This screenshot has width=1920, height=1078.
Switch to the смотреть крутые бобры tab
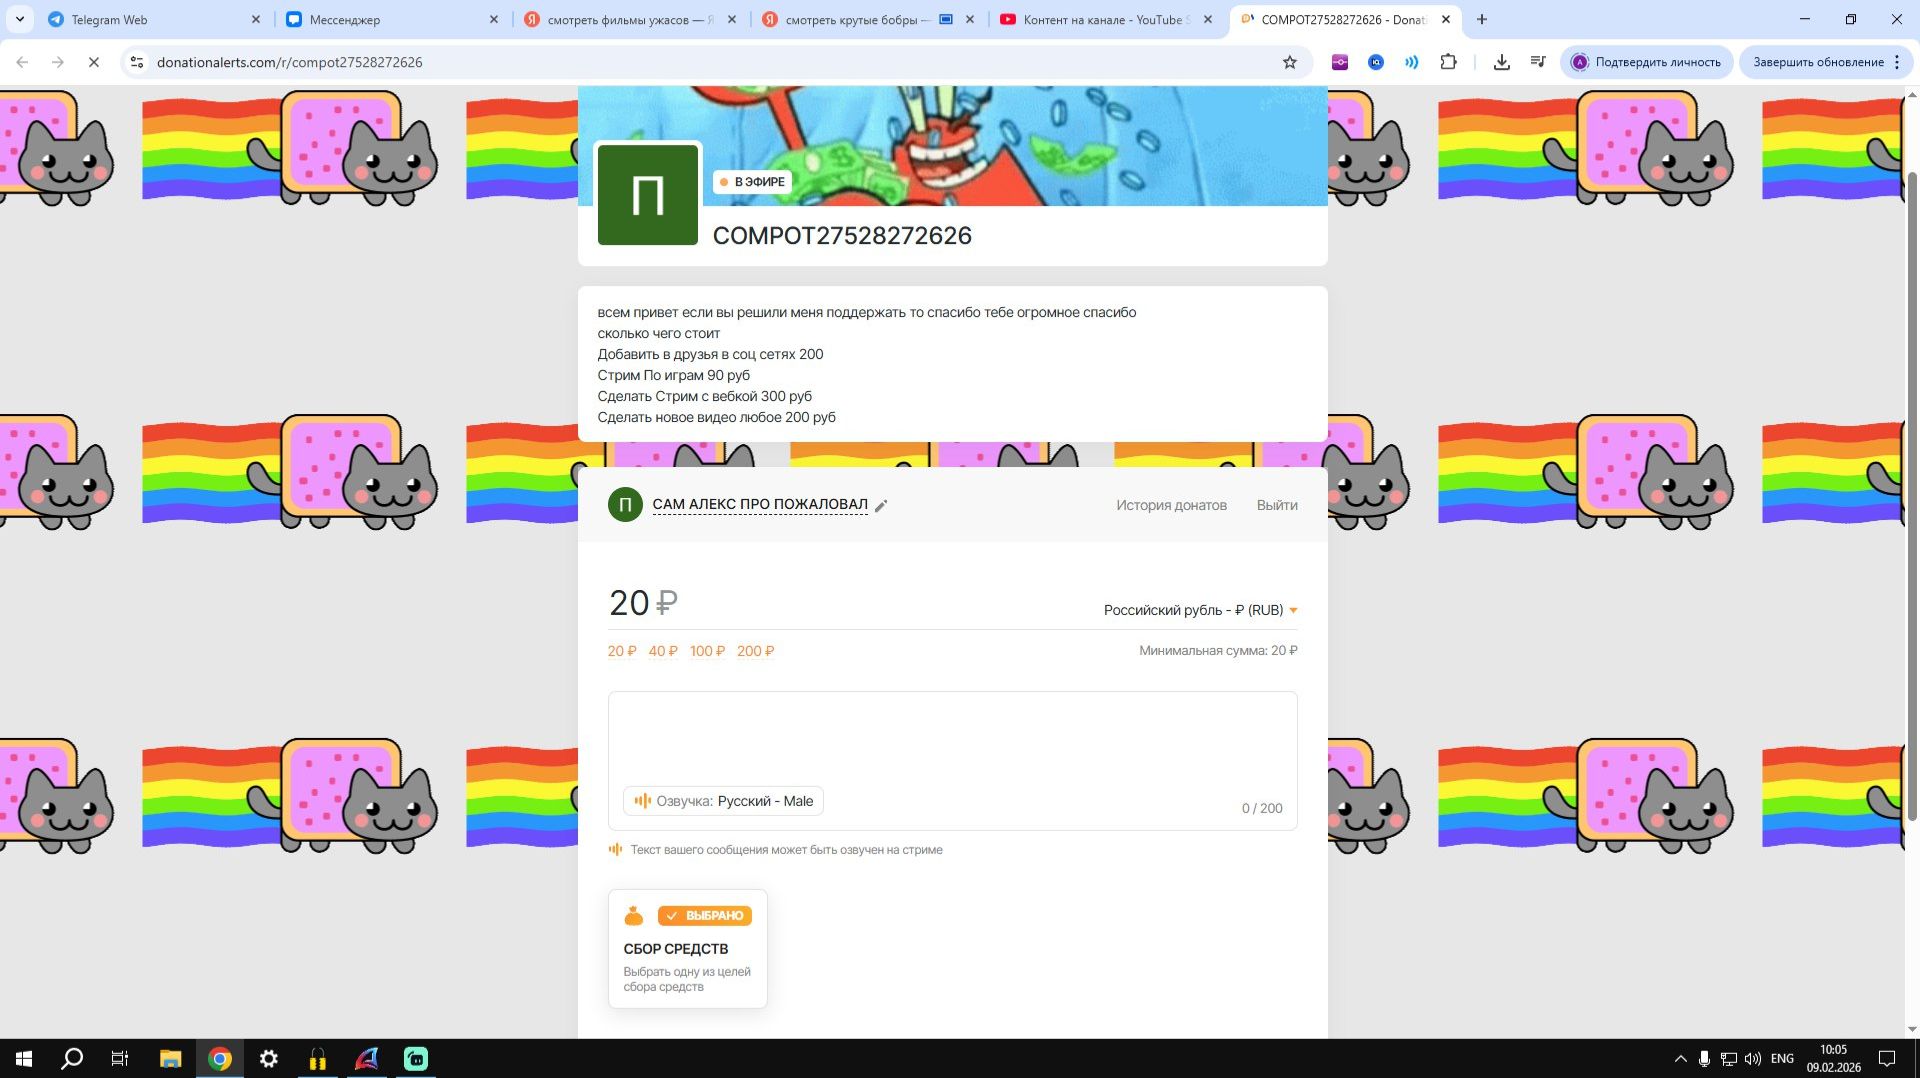point(868,19)
